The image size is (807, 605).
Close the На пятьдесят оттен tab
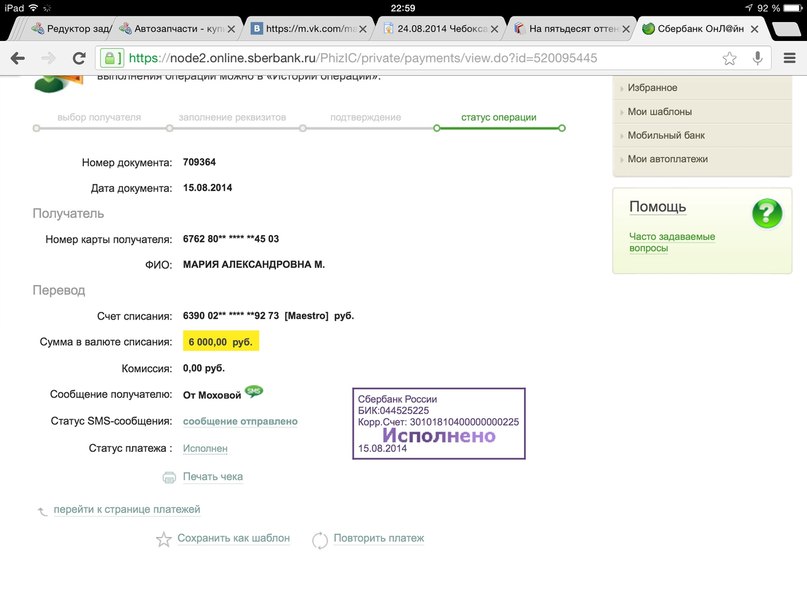pos(626,29)
